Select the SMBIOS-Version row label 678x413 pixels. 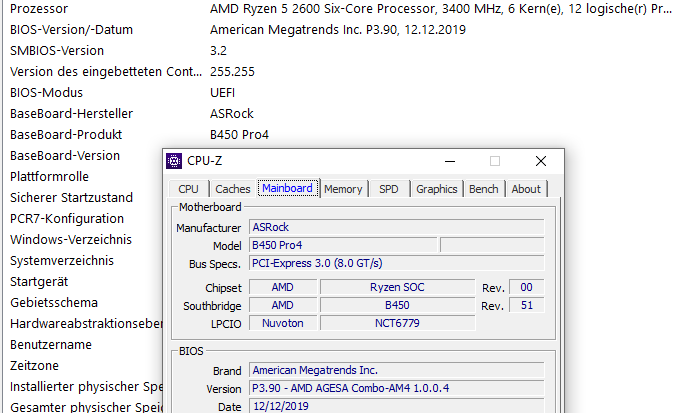pyautogui.click(x=57, y=51)
